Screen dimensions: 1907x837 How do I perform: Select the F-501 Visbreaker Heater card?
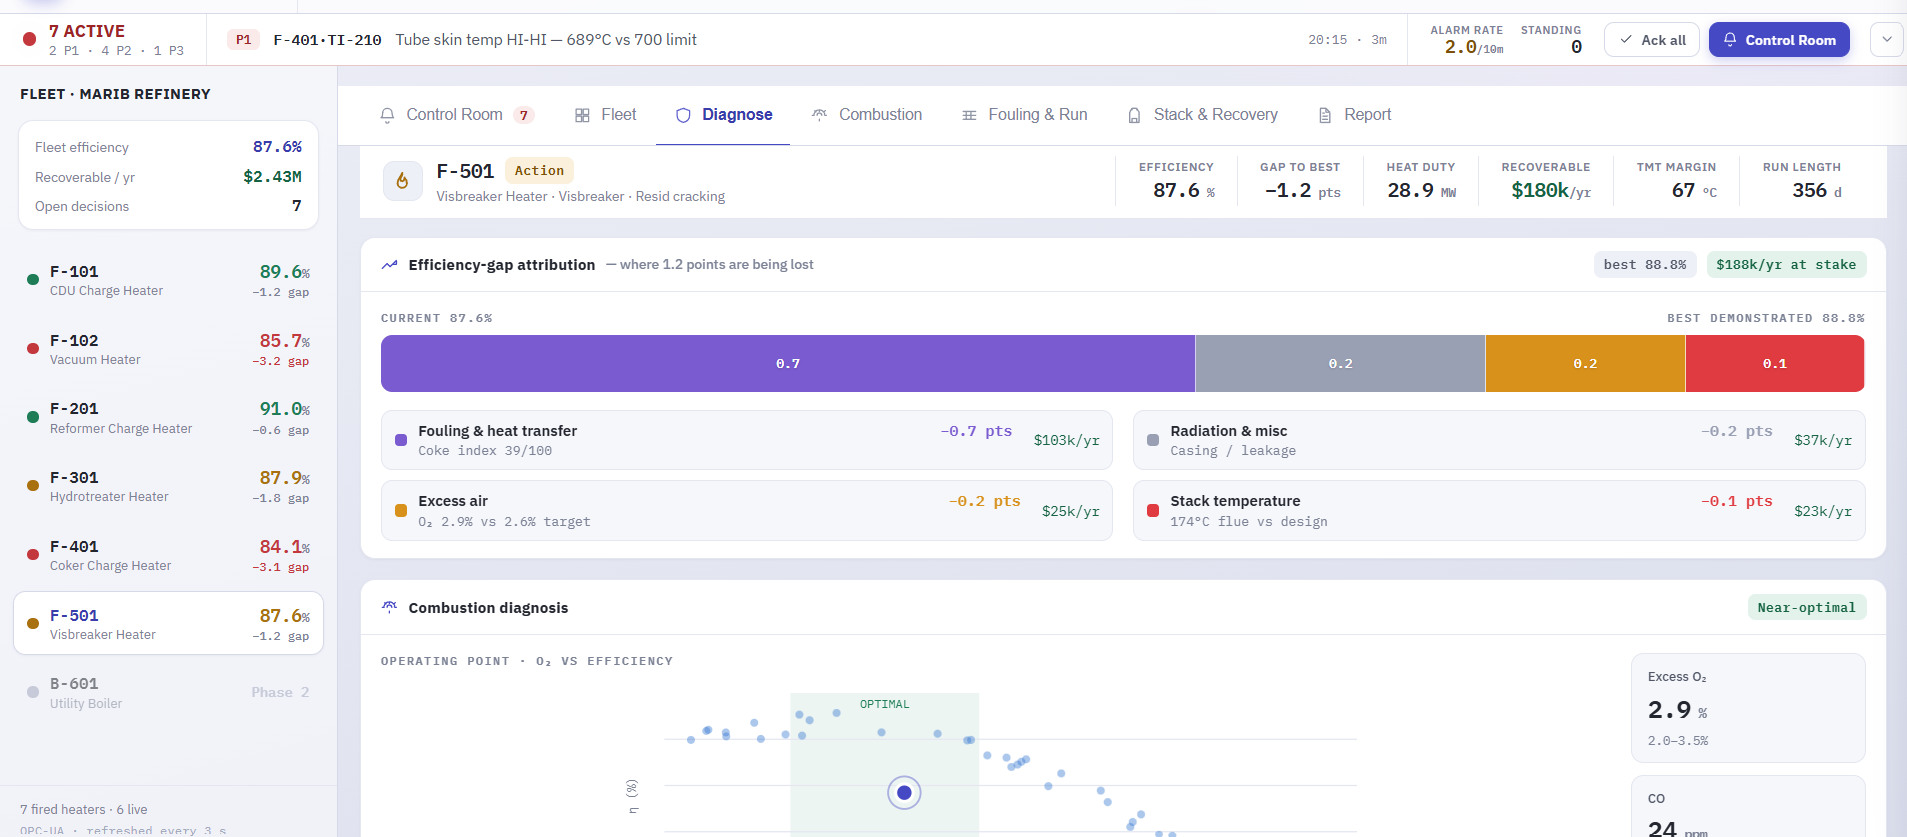click(x=168, y=624)
